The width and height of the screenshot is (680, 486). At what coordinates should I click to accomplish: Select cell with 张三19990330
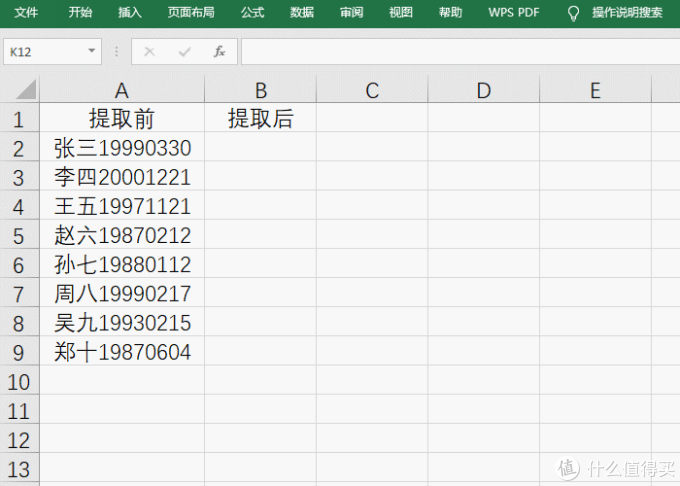(122, 148)
